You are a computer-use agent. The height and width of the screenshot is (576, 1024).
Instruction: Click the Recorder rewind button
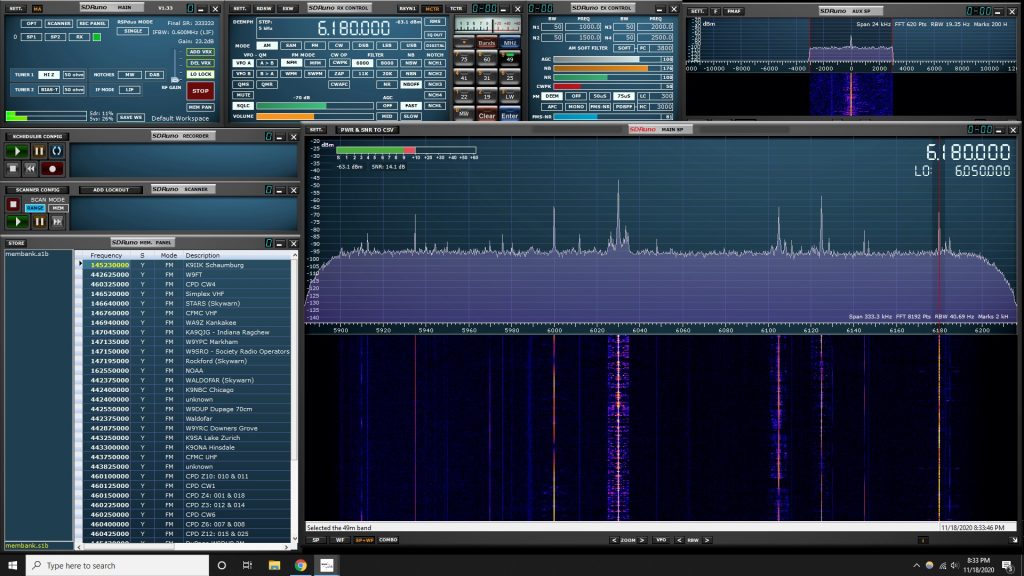point(31,168)
